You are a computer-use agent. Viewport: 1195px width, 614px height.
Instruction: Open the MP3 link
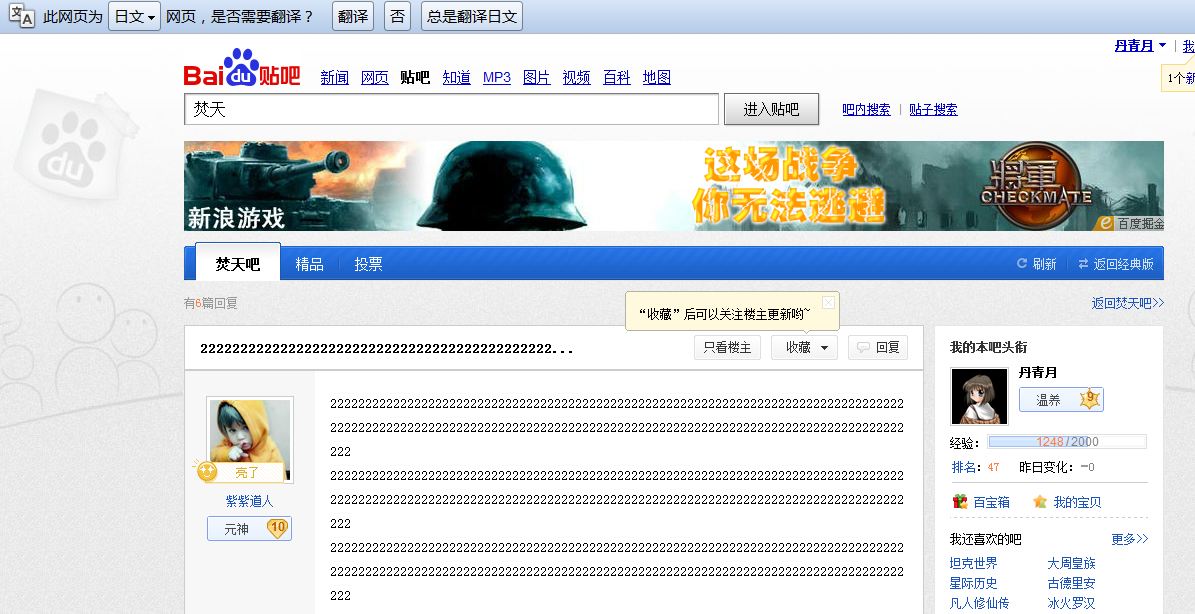point(497,77)
